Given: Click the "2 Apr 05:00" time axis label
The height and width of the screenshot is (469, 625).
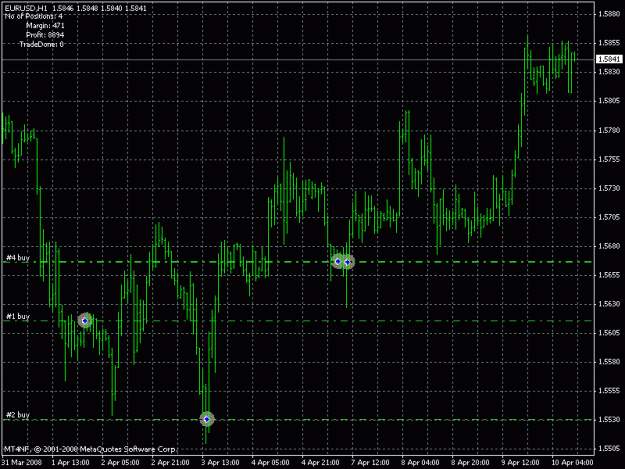Looking at the screenshot, I should pos(120,463).
